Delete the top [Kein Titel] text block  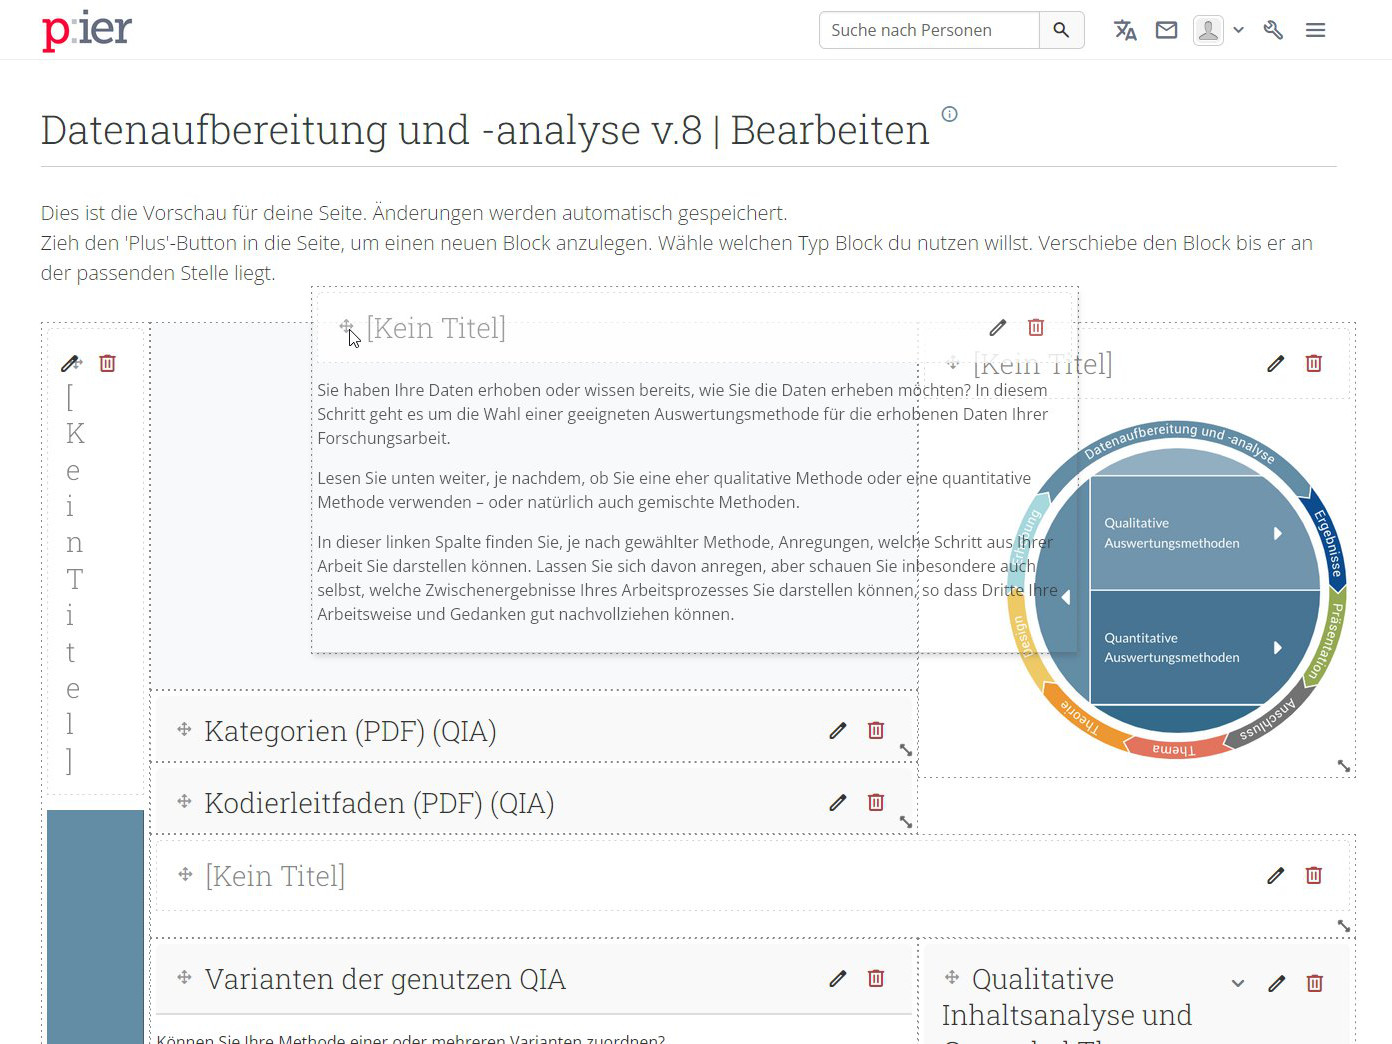(1035, 327)
